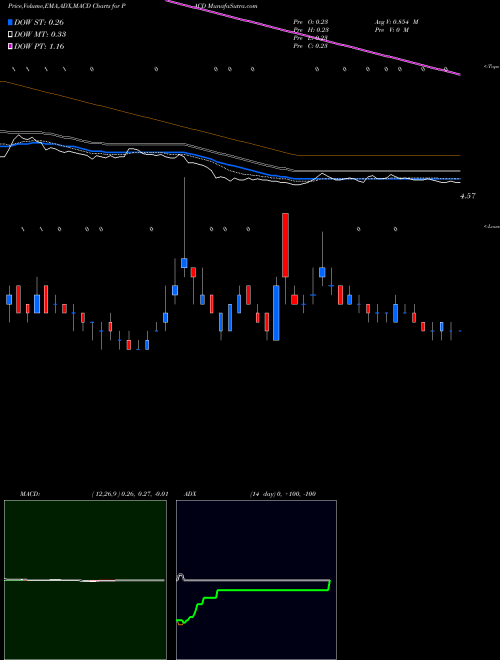The image size is (500, 660).
Task: Click the chart title 'Price,Volume,EMA,ADX,MACD Charts for P'
Action: [x=66, y=6]
